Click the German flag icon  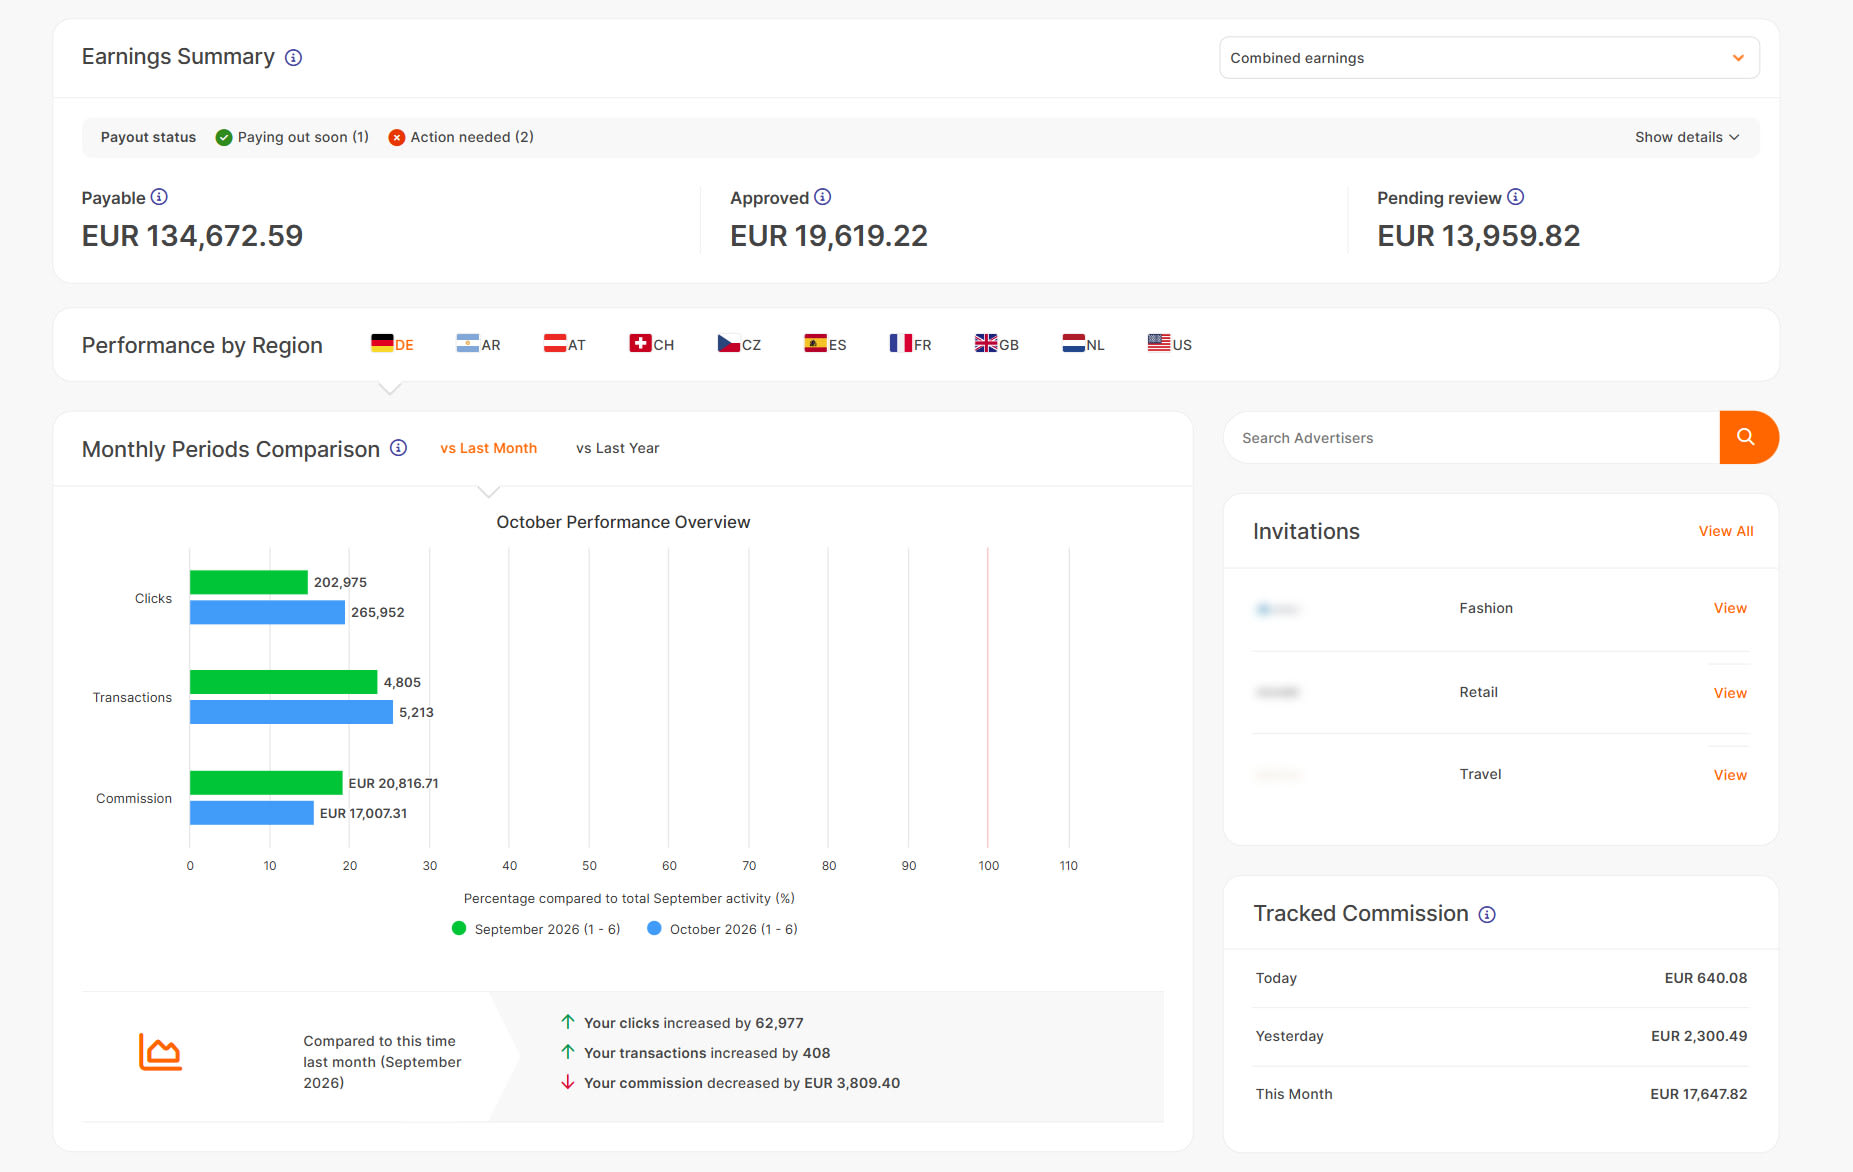(382, 343)
